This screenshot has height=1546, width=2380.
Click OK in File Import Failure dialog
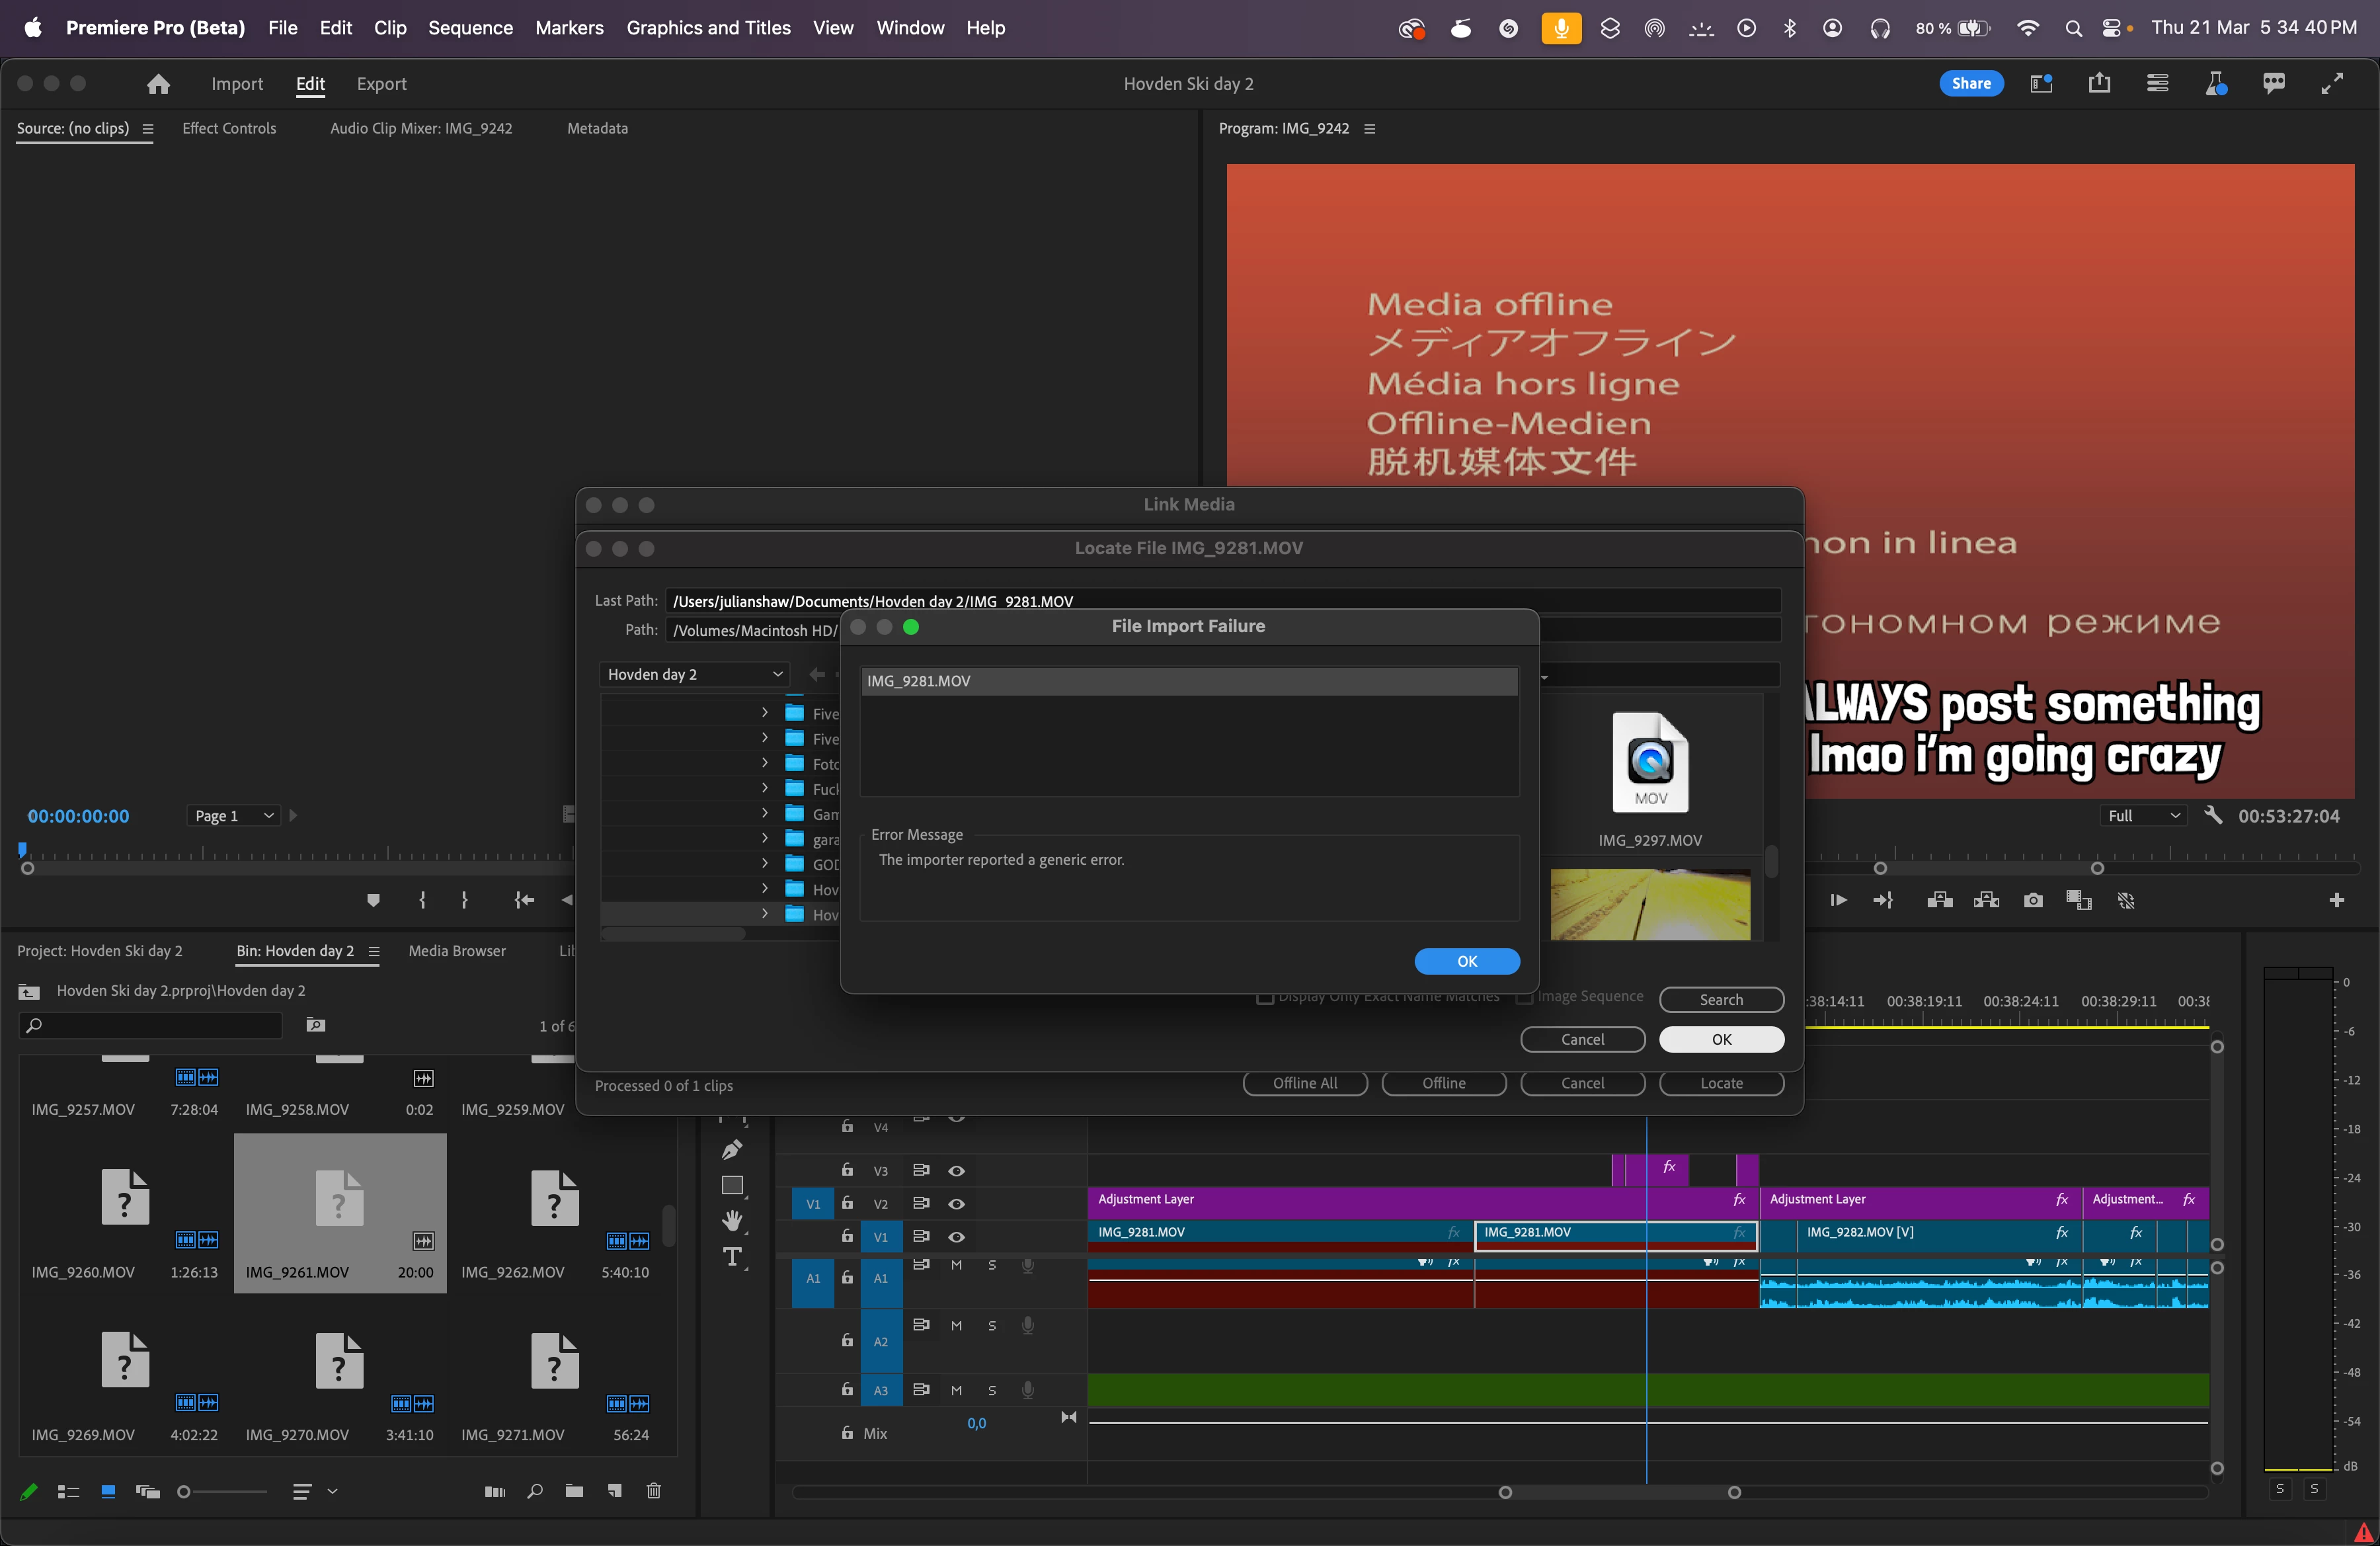click(1466, 961)
